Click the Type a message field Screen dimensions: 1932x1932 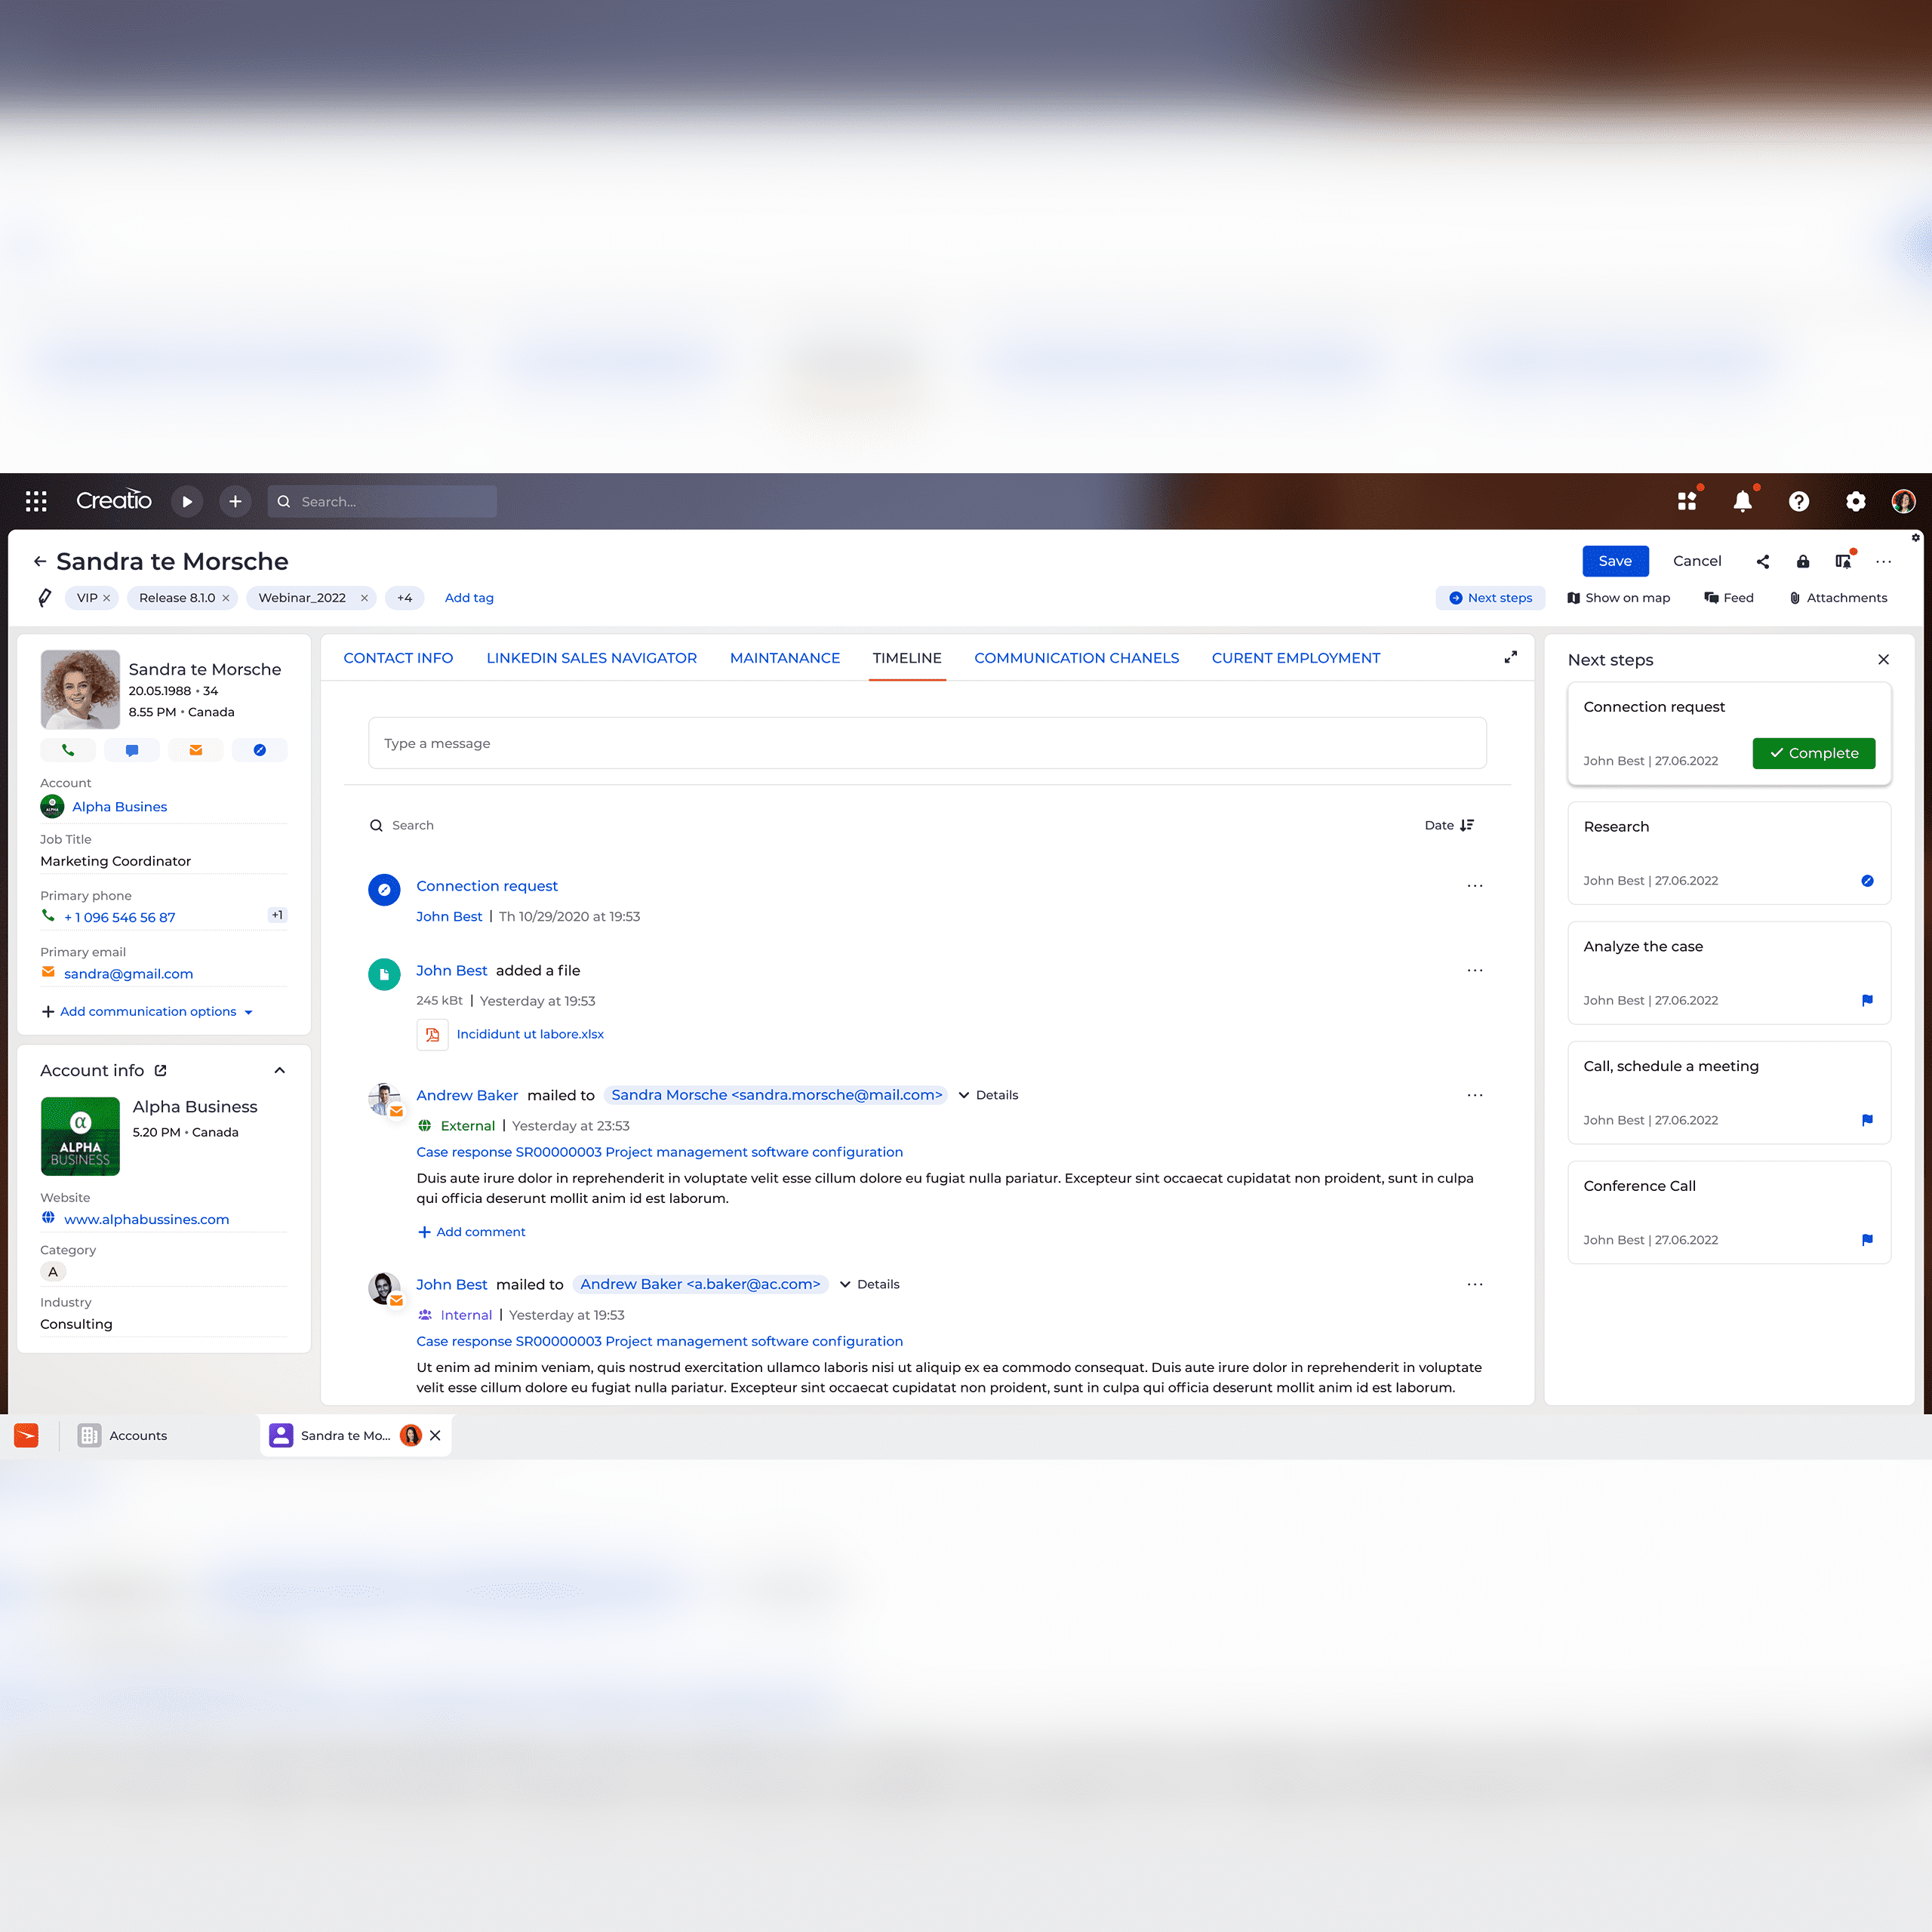pyautogui.click(x=926, y=743)
